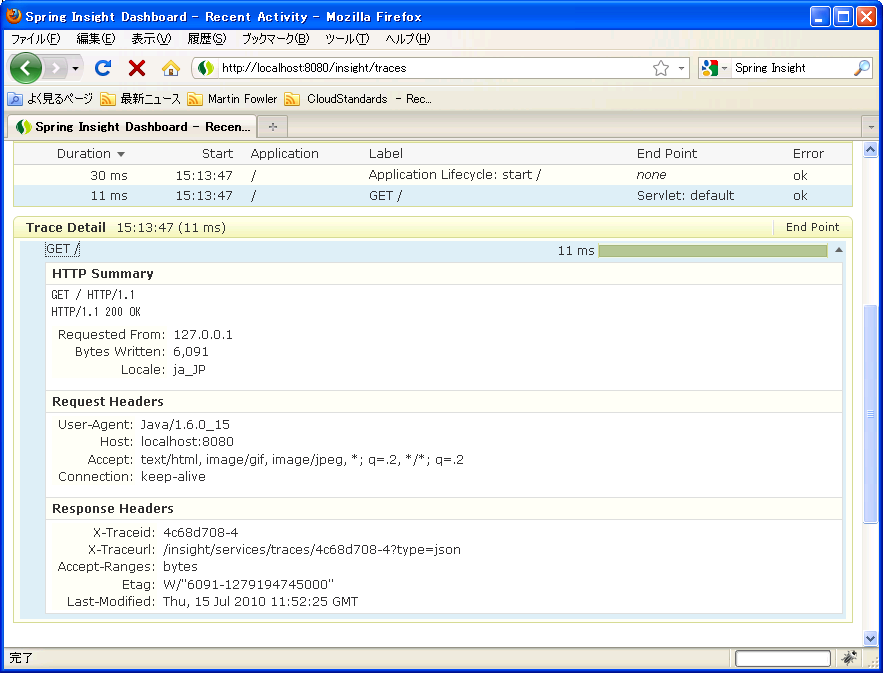Sort traces by End Point column header
Viewport: 883px width, 673px height.
tap(667, 154)
